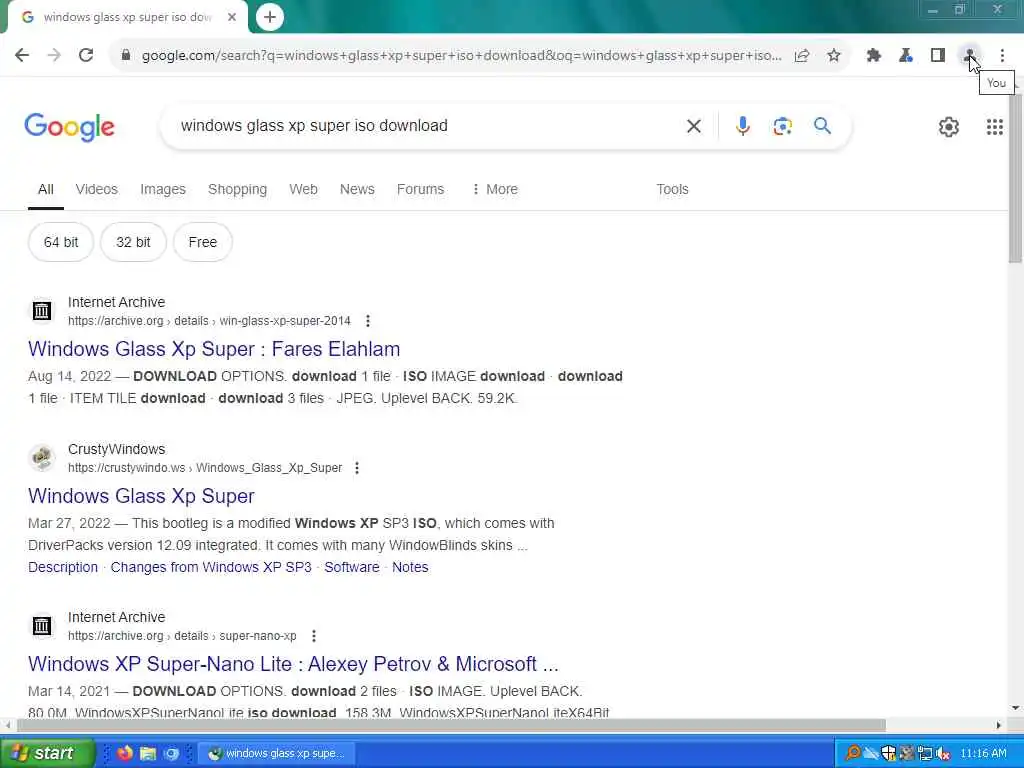
Task: Close the windows glass xp super tab
Action: point(232,17)
